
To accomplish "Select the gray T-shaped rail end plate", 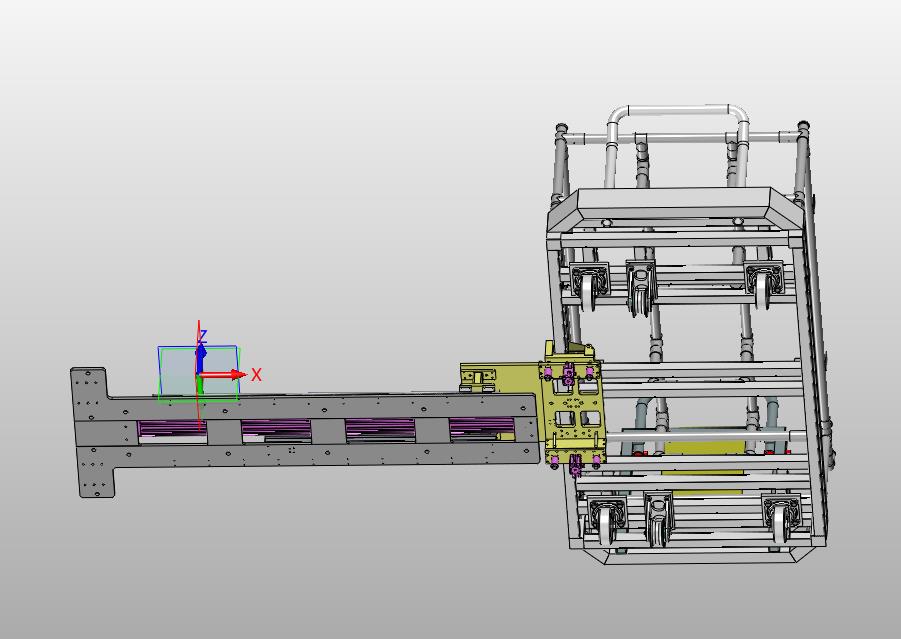I will (x=91, y=432).
